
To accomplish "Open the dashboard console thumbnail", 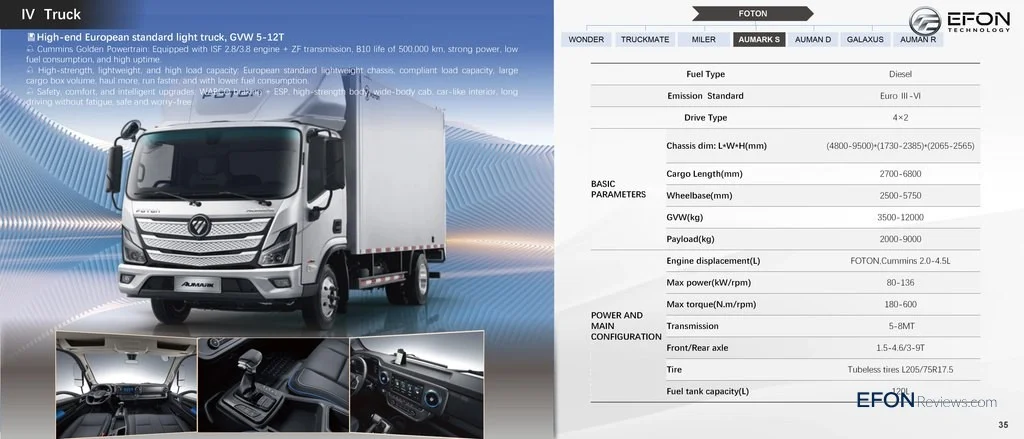I will pyautogui.click(x=417, y=381).
